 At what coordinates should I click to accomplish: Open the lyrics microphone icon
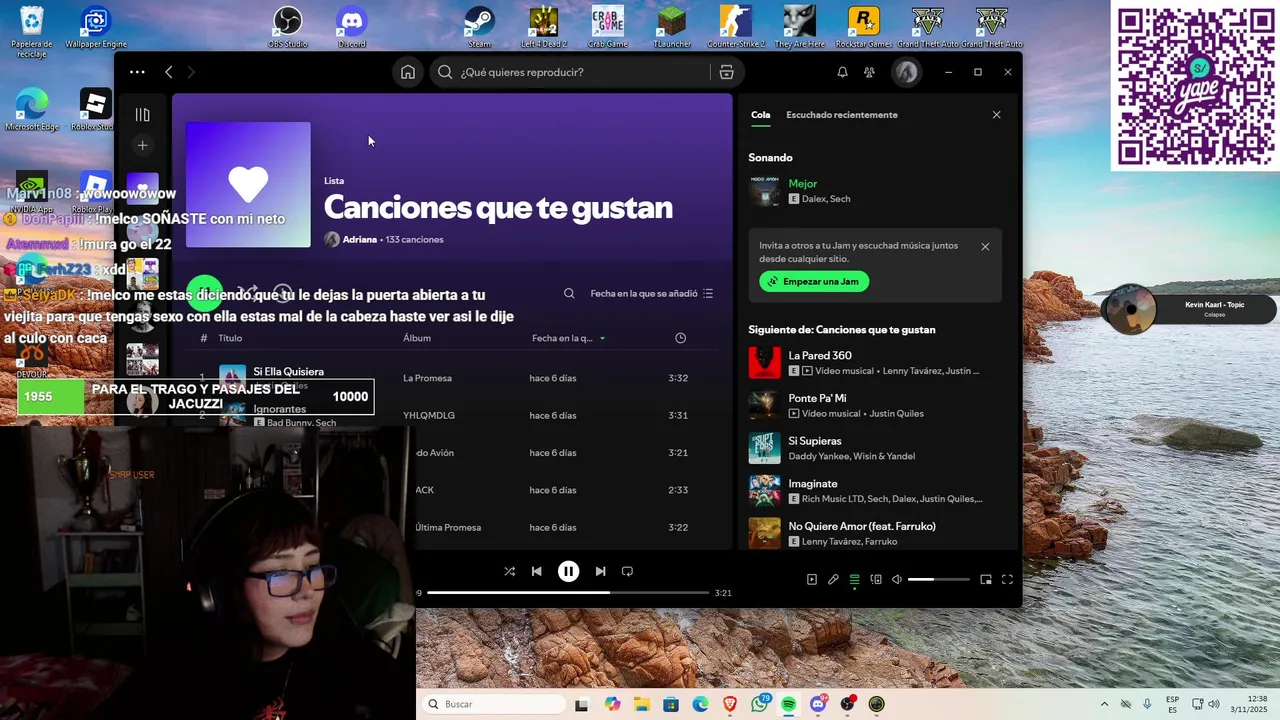coord(833,579)
